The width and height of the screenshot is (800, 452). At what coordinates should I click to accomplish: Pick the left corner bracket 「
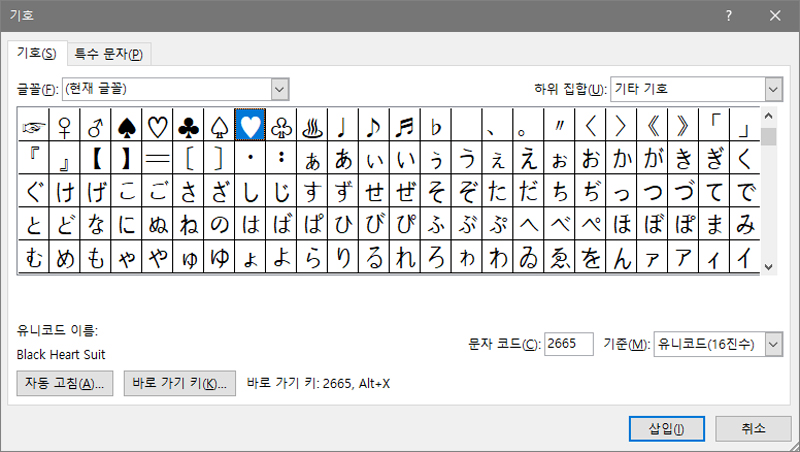714,125
